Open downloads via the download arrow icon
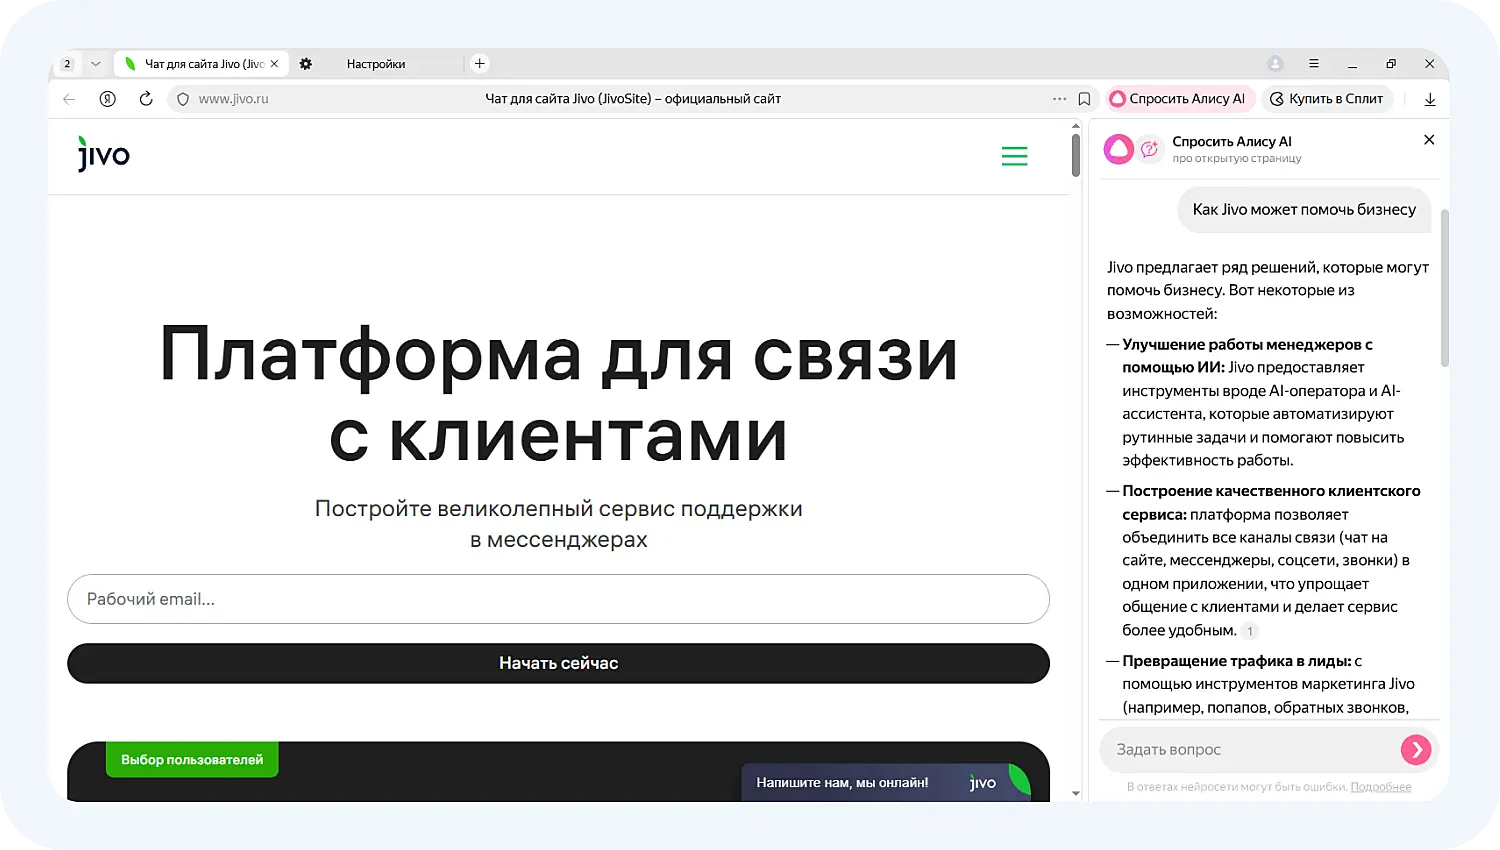The height and width of the screenshot is (850, 1500). (1430, 99)
